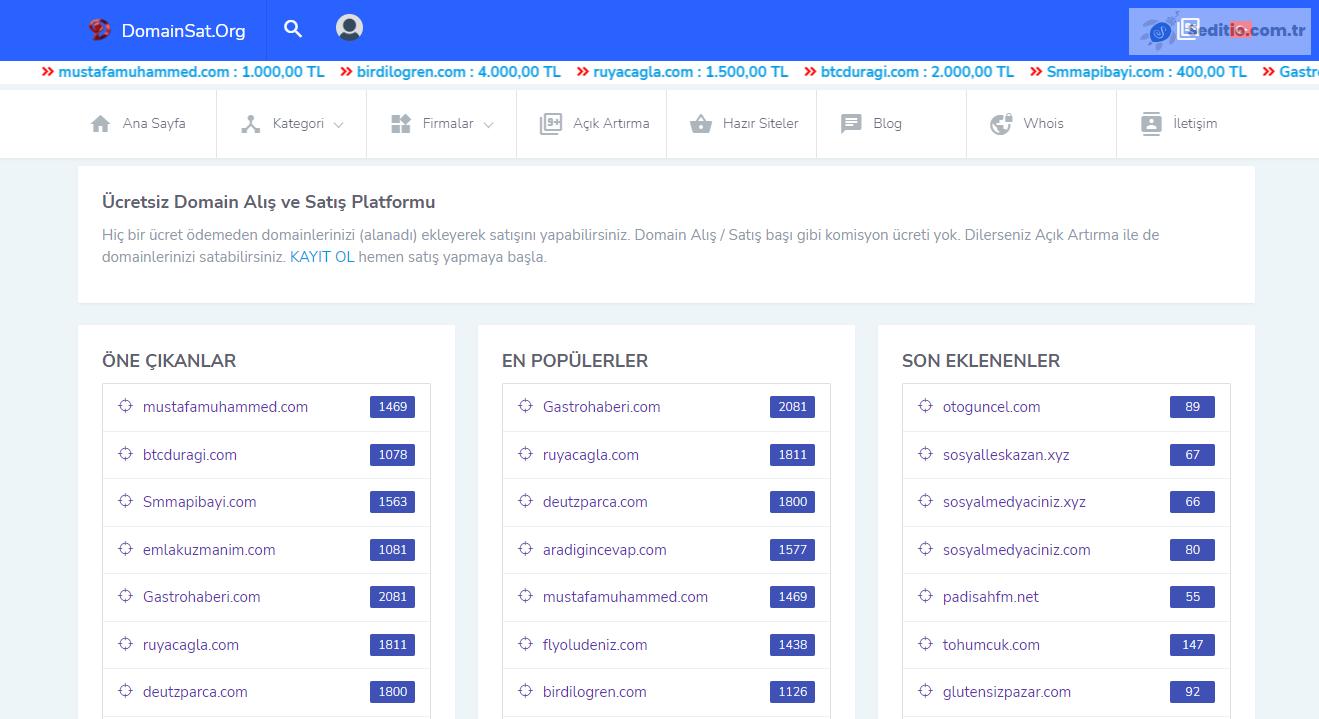Click the Ana Sayfa home icon
Viewport: 1319px width, 719px height.
100,124
